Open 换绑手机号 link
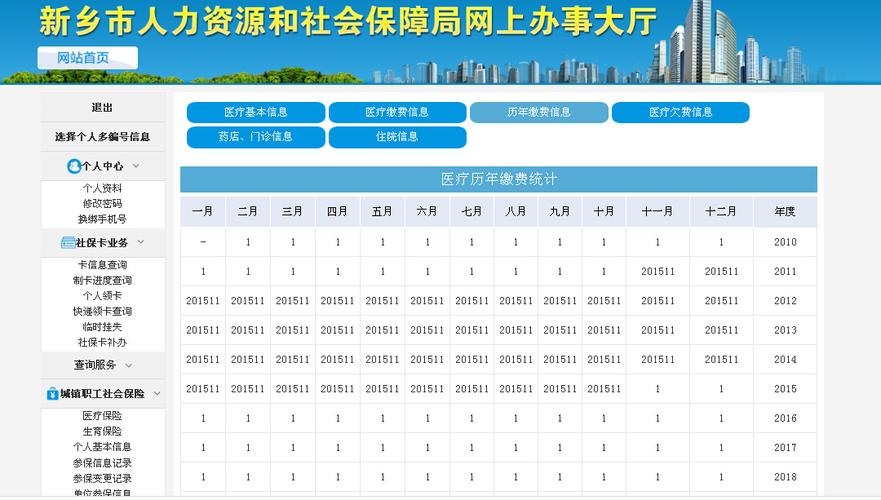The image size is (881, 500). pyautogui.click(x=102, y=219)
